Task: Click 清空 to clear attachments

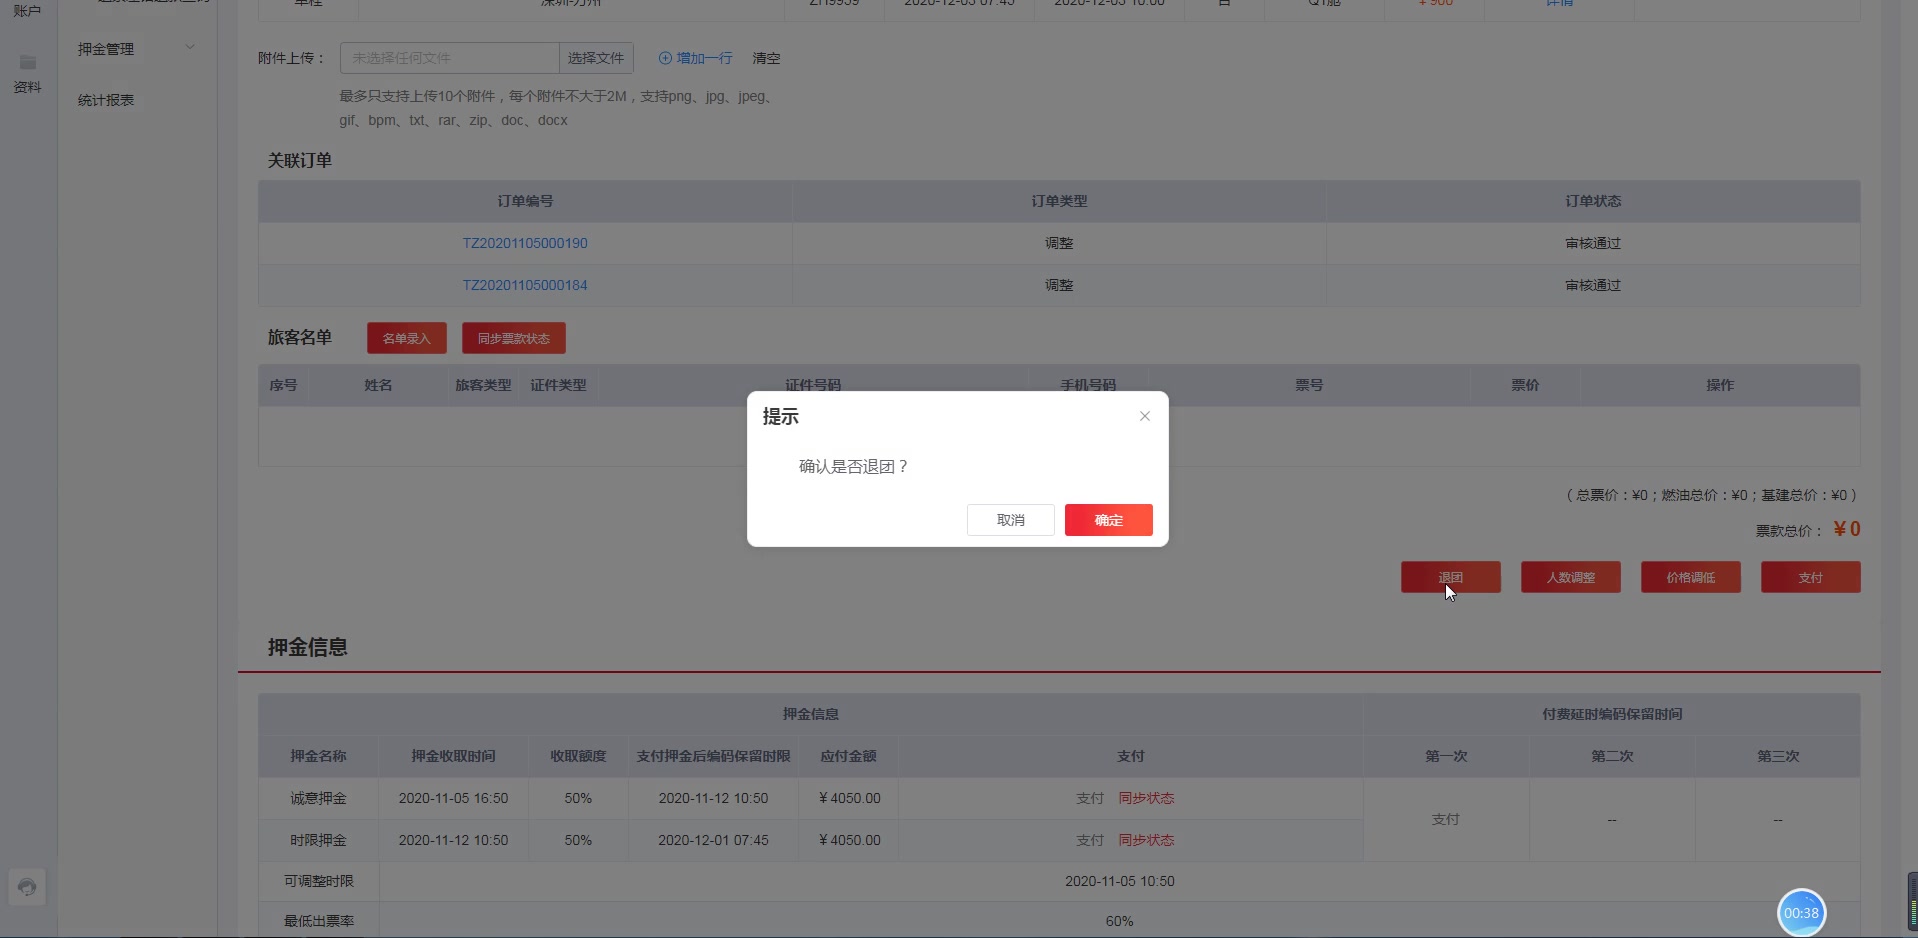Action: click(x=766, y=58)
